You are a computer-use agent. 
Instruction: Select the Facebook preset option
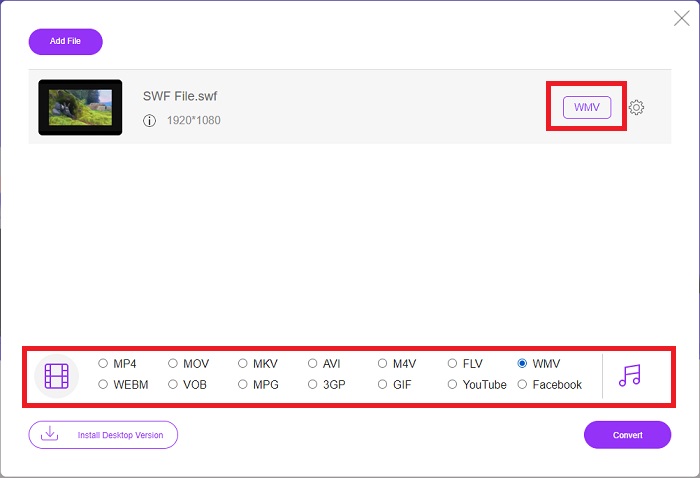click(522, 384)
